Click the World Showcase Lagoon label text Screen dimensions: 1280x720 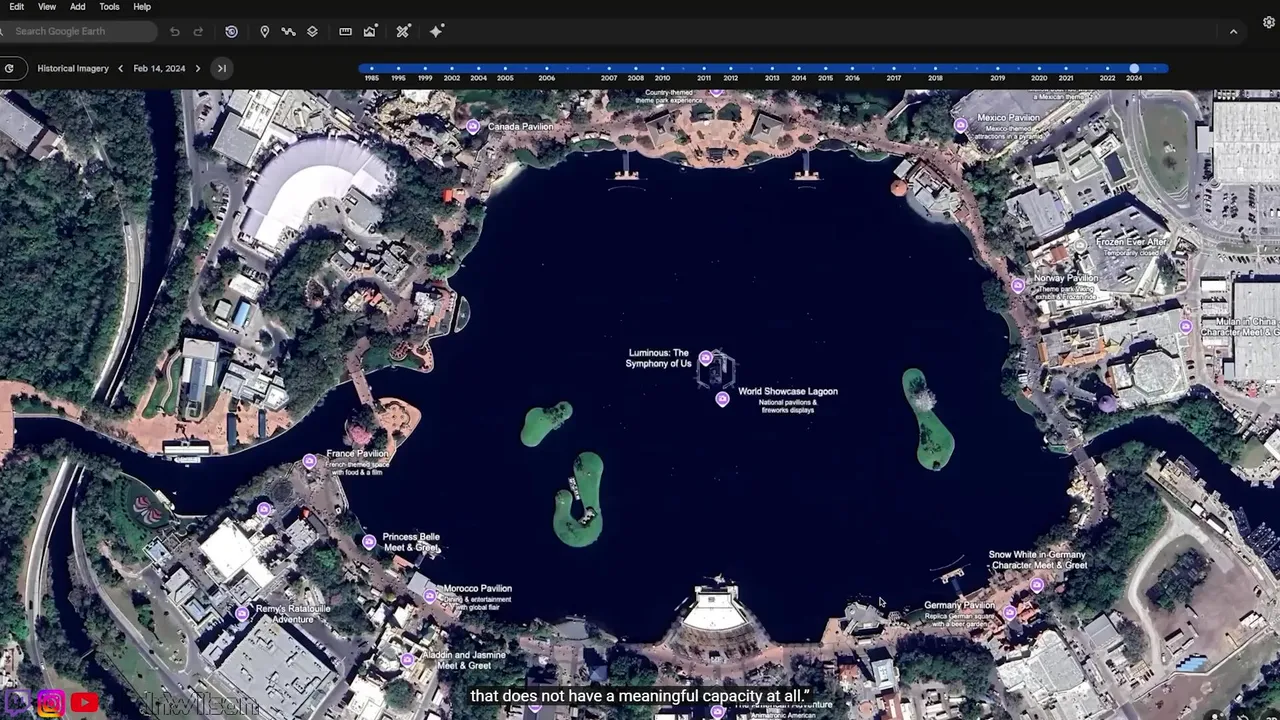coord(788,391)
